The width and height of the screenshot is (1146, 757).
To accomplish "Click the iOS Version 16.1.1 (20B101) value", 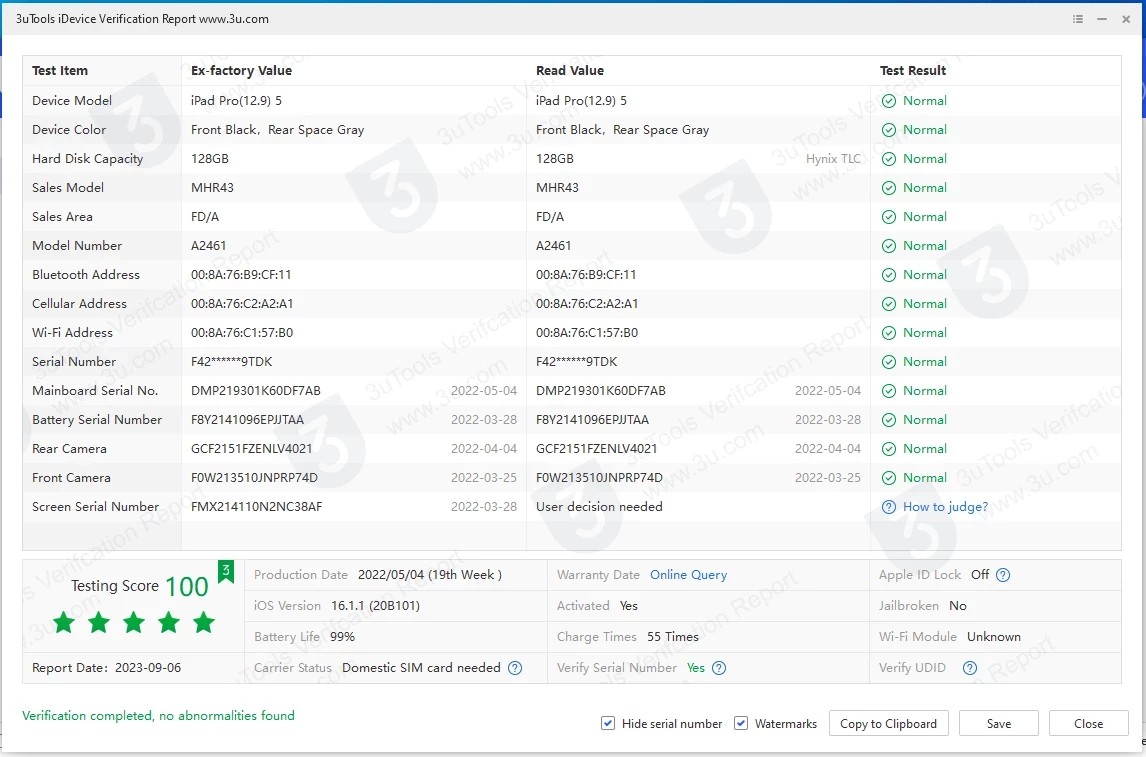I will 376,606.
